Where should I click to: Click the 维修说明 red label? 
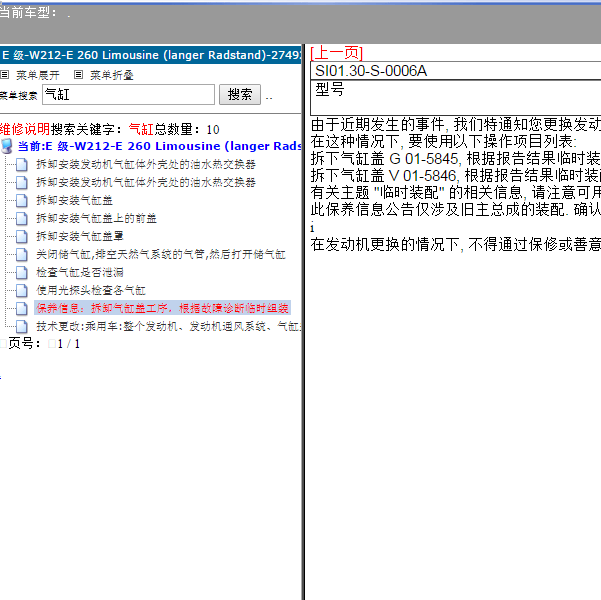(x=25, y=129)
